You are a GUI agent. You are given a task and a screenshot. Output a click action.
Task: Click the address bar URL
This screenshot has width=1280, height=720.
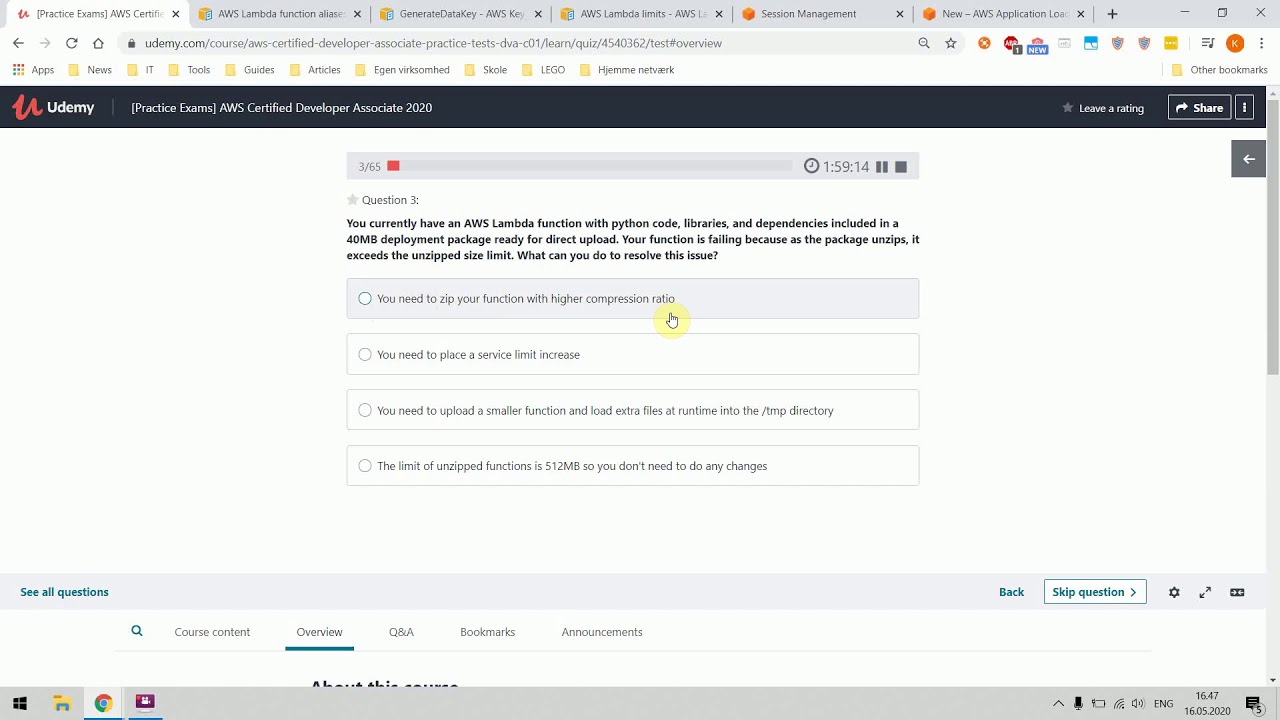tap(433, 43)
